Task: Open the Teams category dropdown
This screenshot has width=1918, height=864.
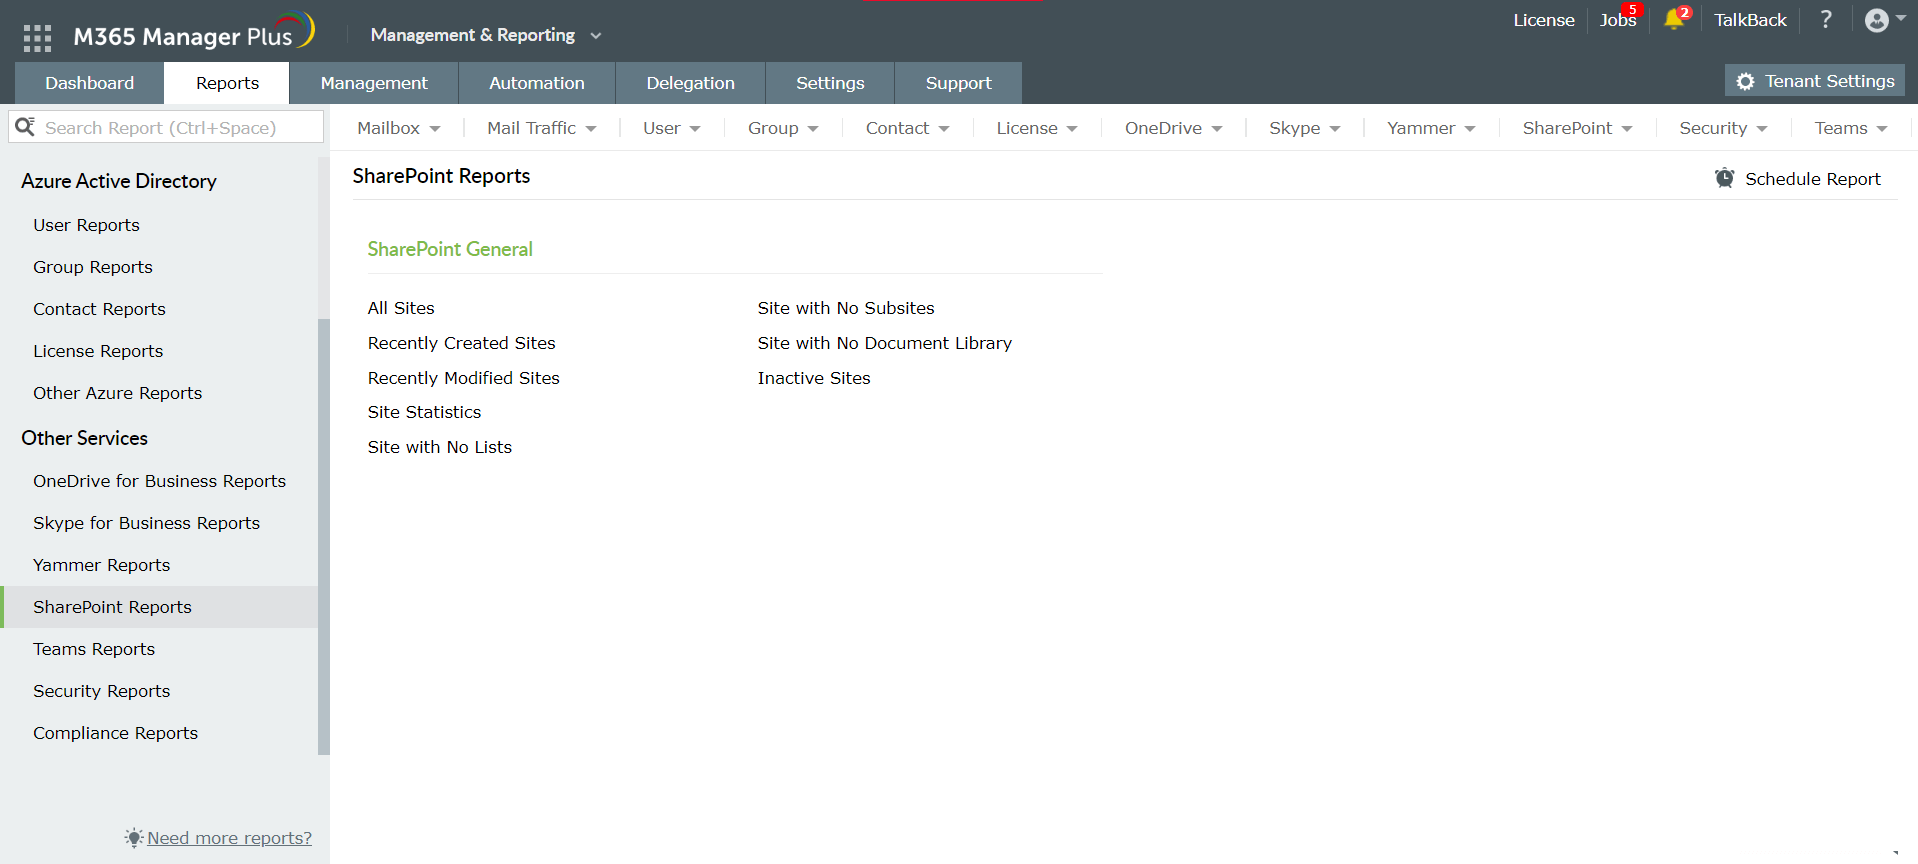Action: (x=1851, y=128)
